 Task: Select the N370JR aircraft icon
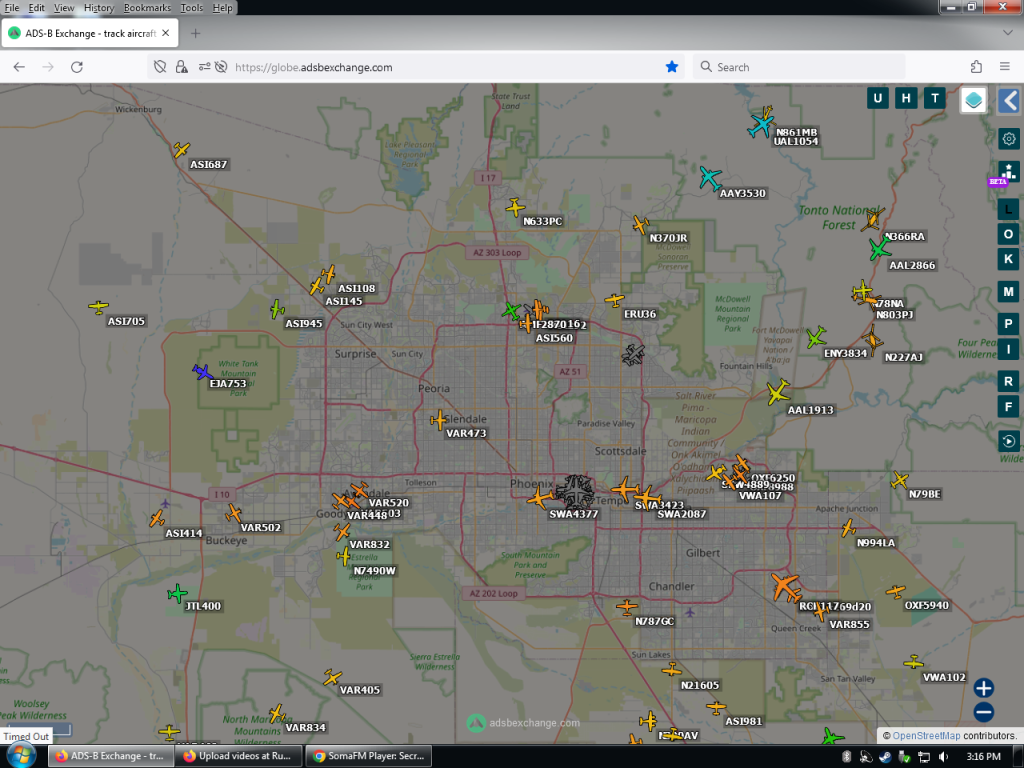pyautogui.click(x=641, y=225)
